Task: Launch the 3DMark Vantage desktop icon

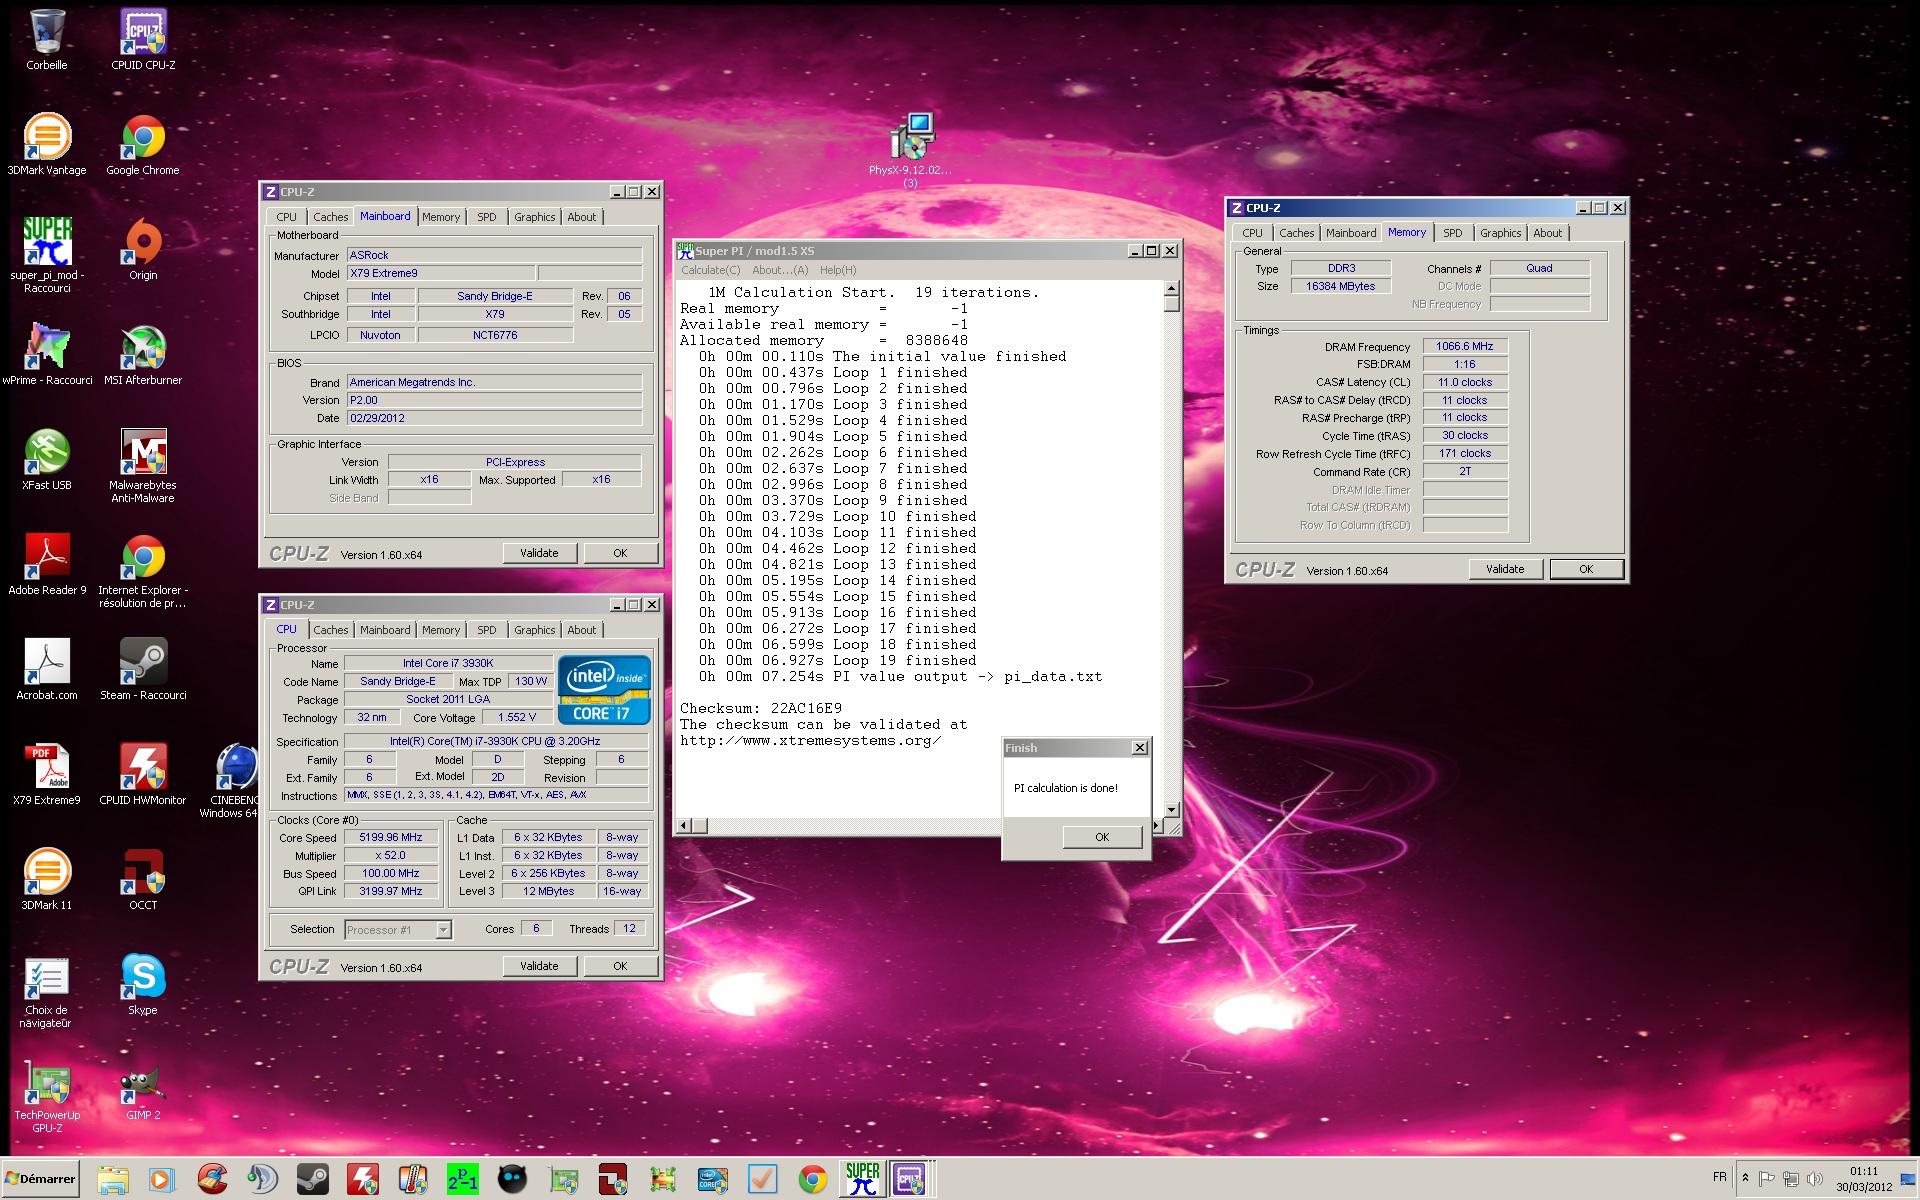Action: click(47, 145)
